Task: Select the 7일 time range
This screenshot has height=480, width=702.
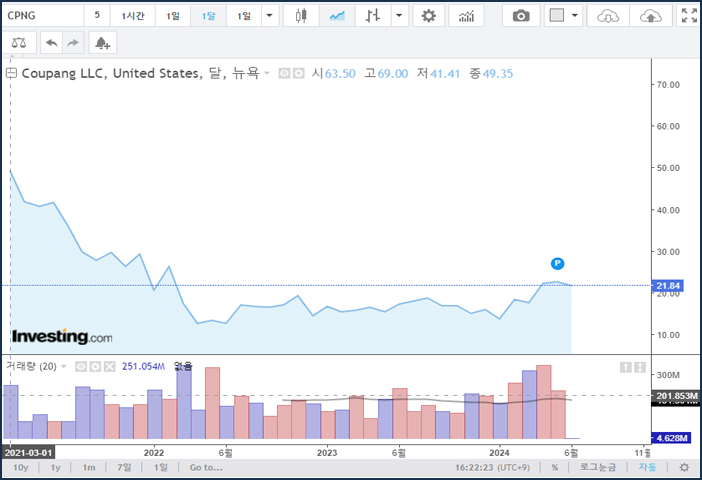Action: [124, 467]
